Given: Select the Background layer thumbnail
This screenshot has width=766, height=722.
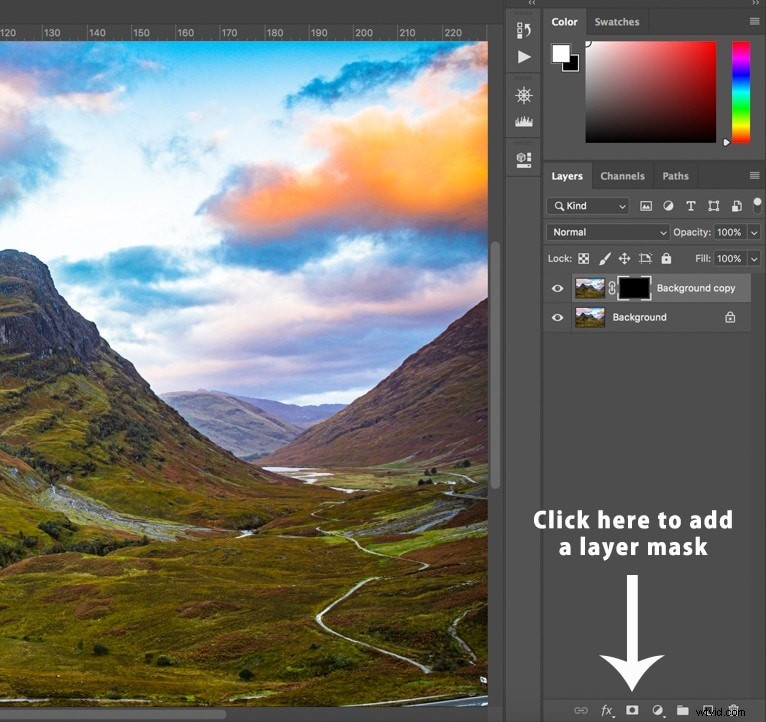Looking at the screenshot, I should pyautogui.click(x=590, y=318).
